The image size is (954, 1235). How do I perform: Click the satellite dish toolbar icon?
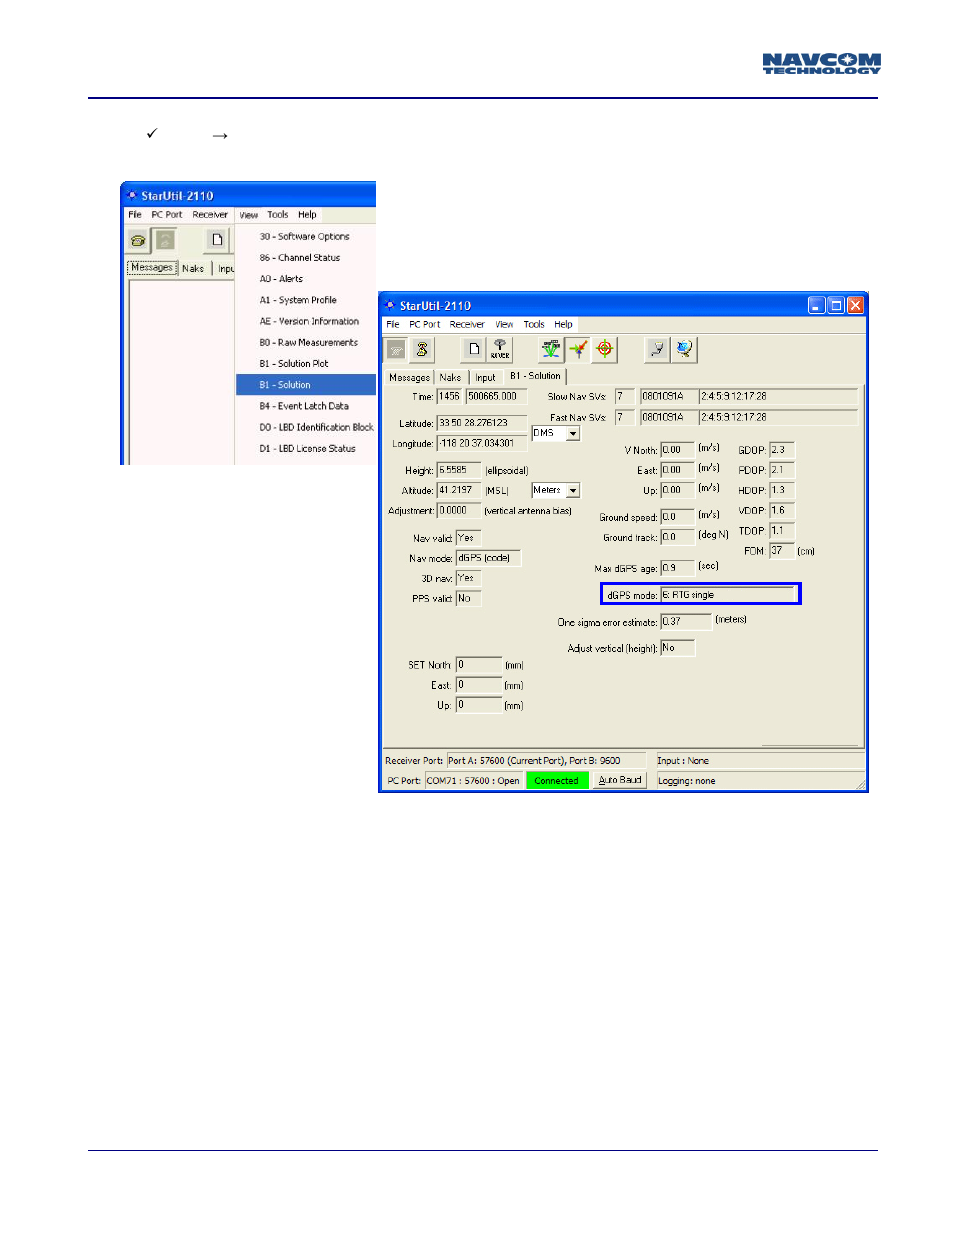pyautogui.click(x=657, y=349)
